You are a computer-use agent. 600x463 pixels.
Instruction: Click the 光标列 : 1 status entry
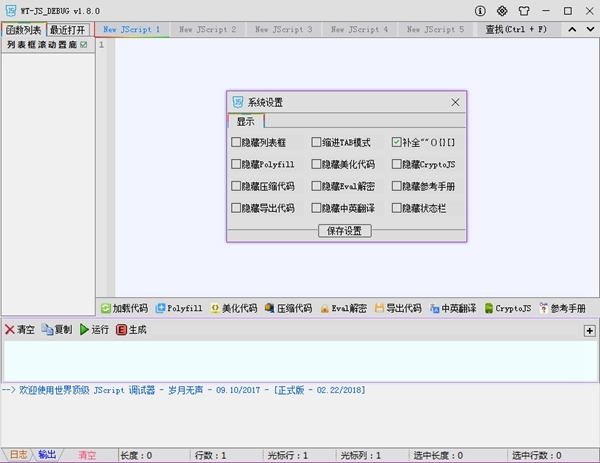click(x=360, y=455)
